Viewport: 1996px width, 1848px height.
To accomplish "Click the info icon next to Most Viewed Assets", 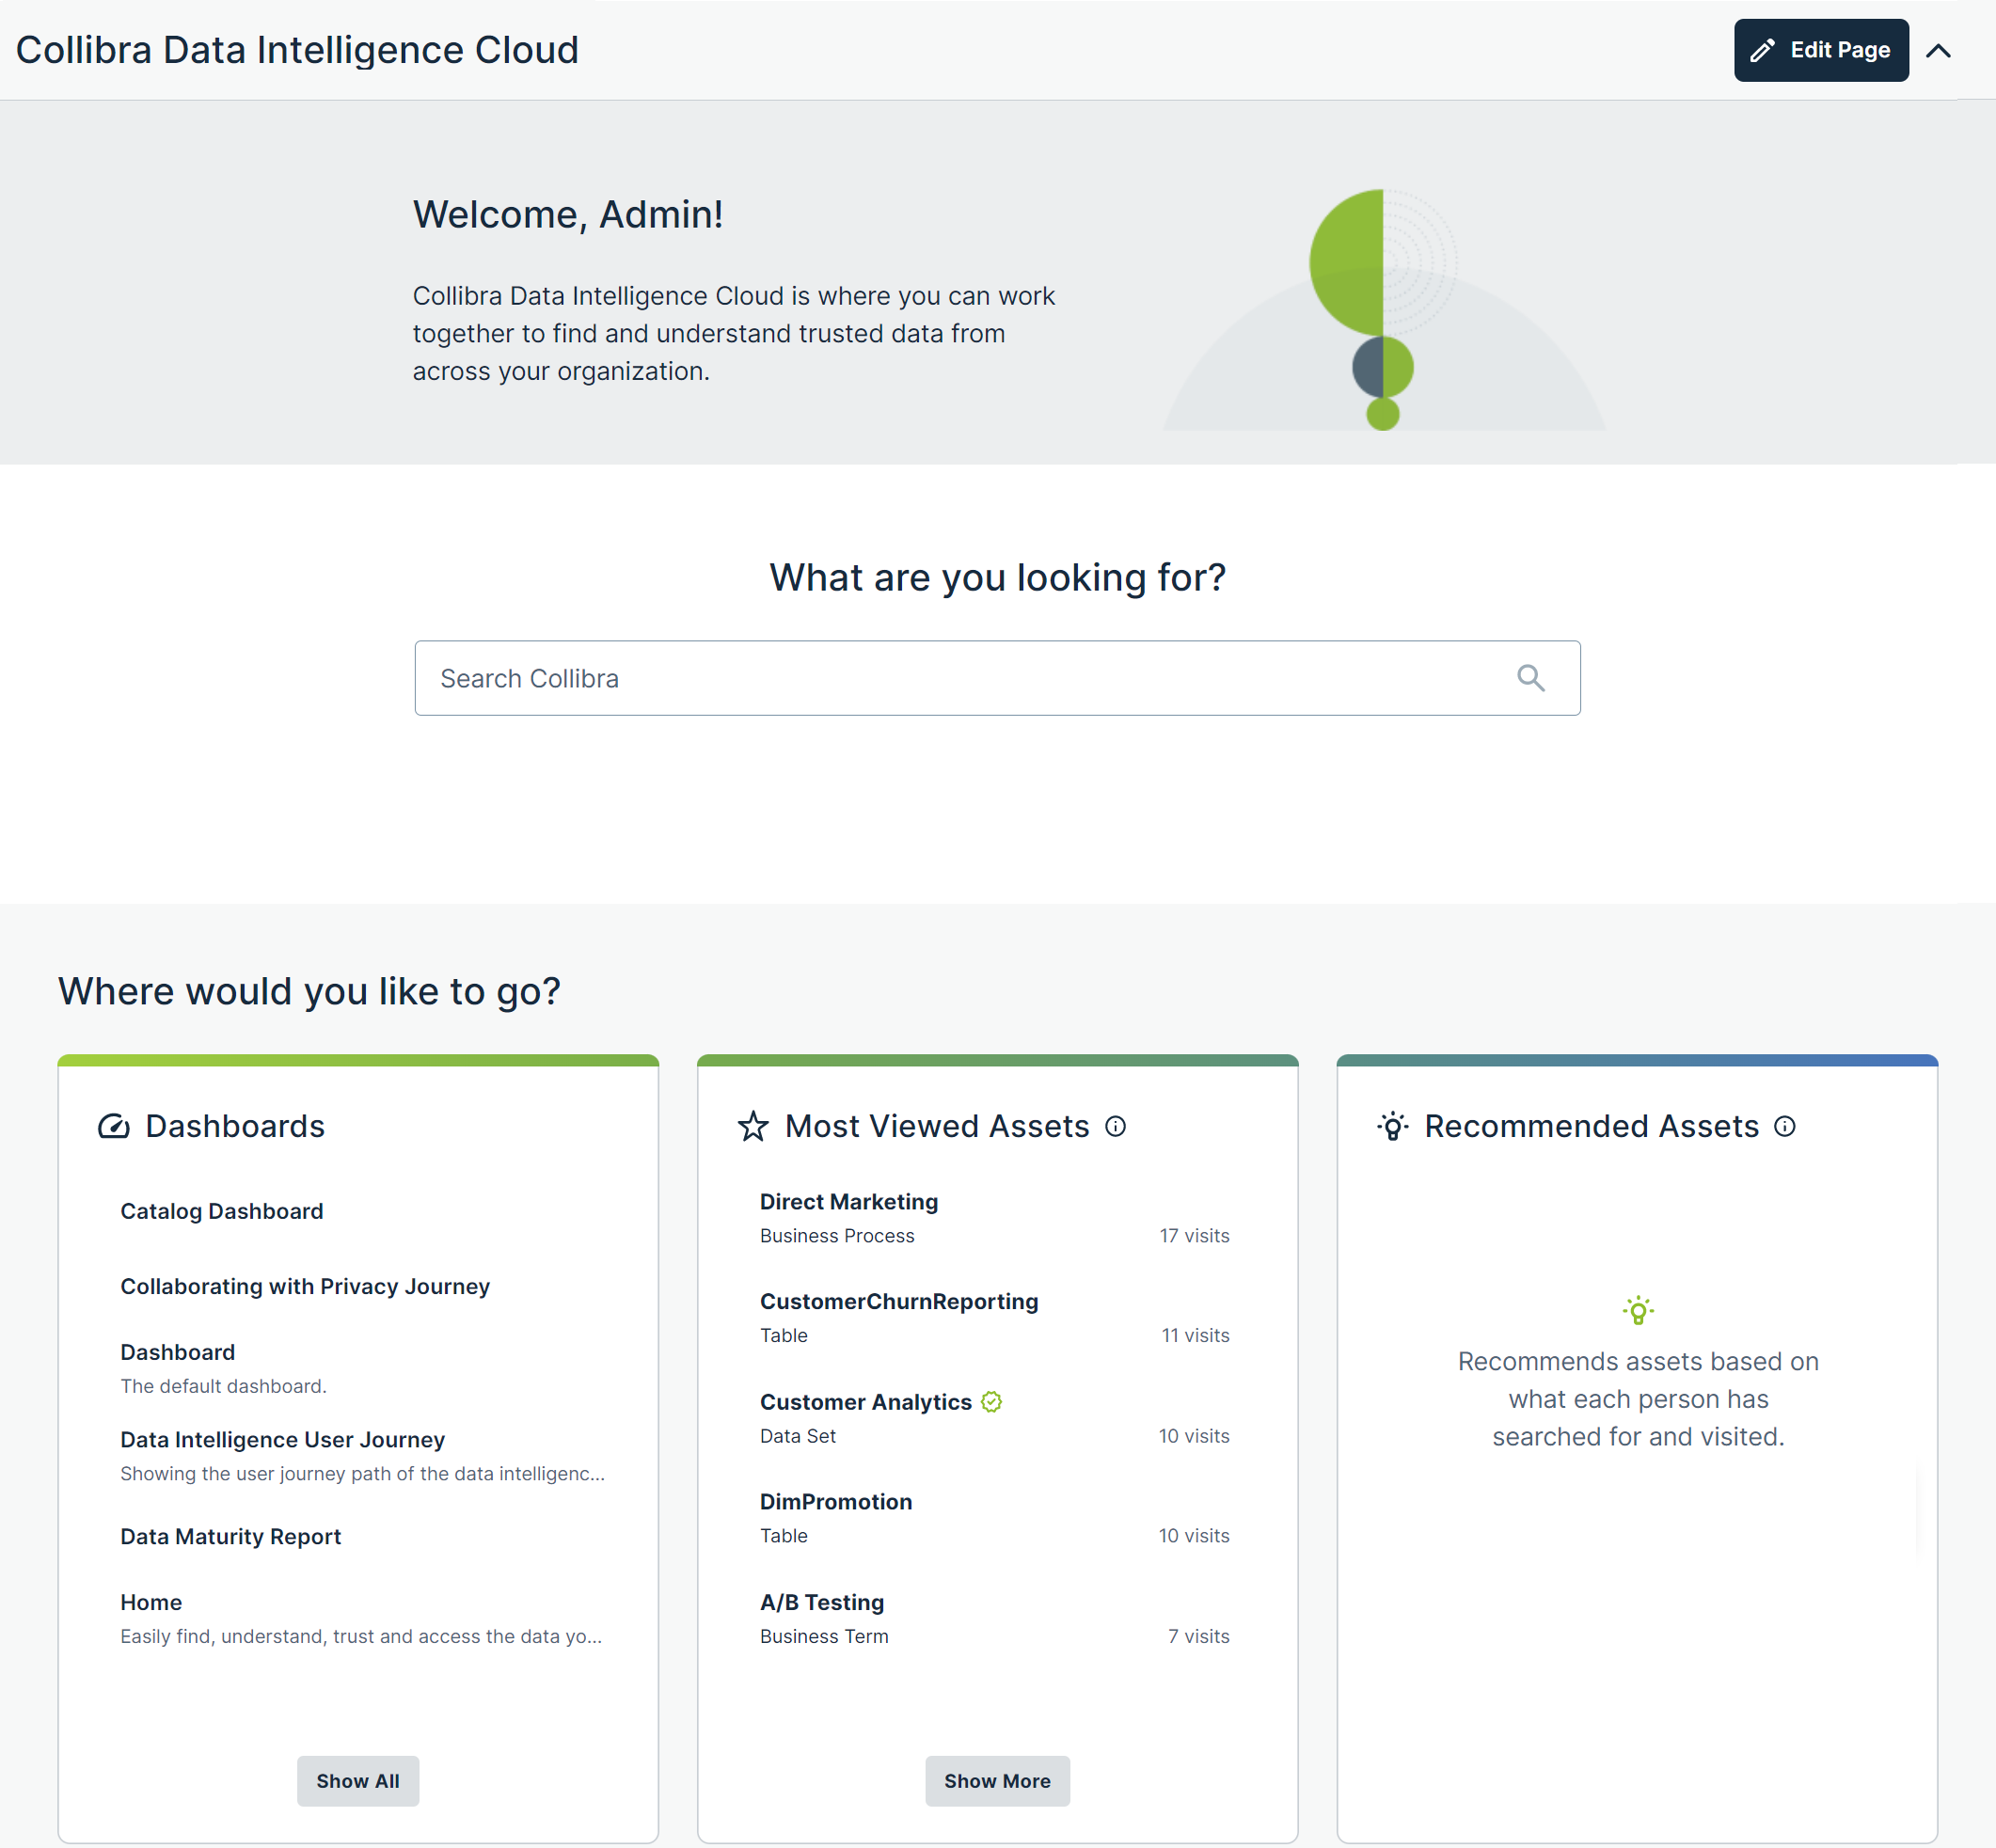I will (x=1116, y=1127).
